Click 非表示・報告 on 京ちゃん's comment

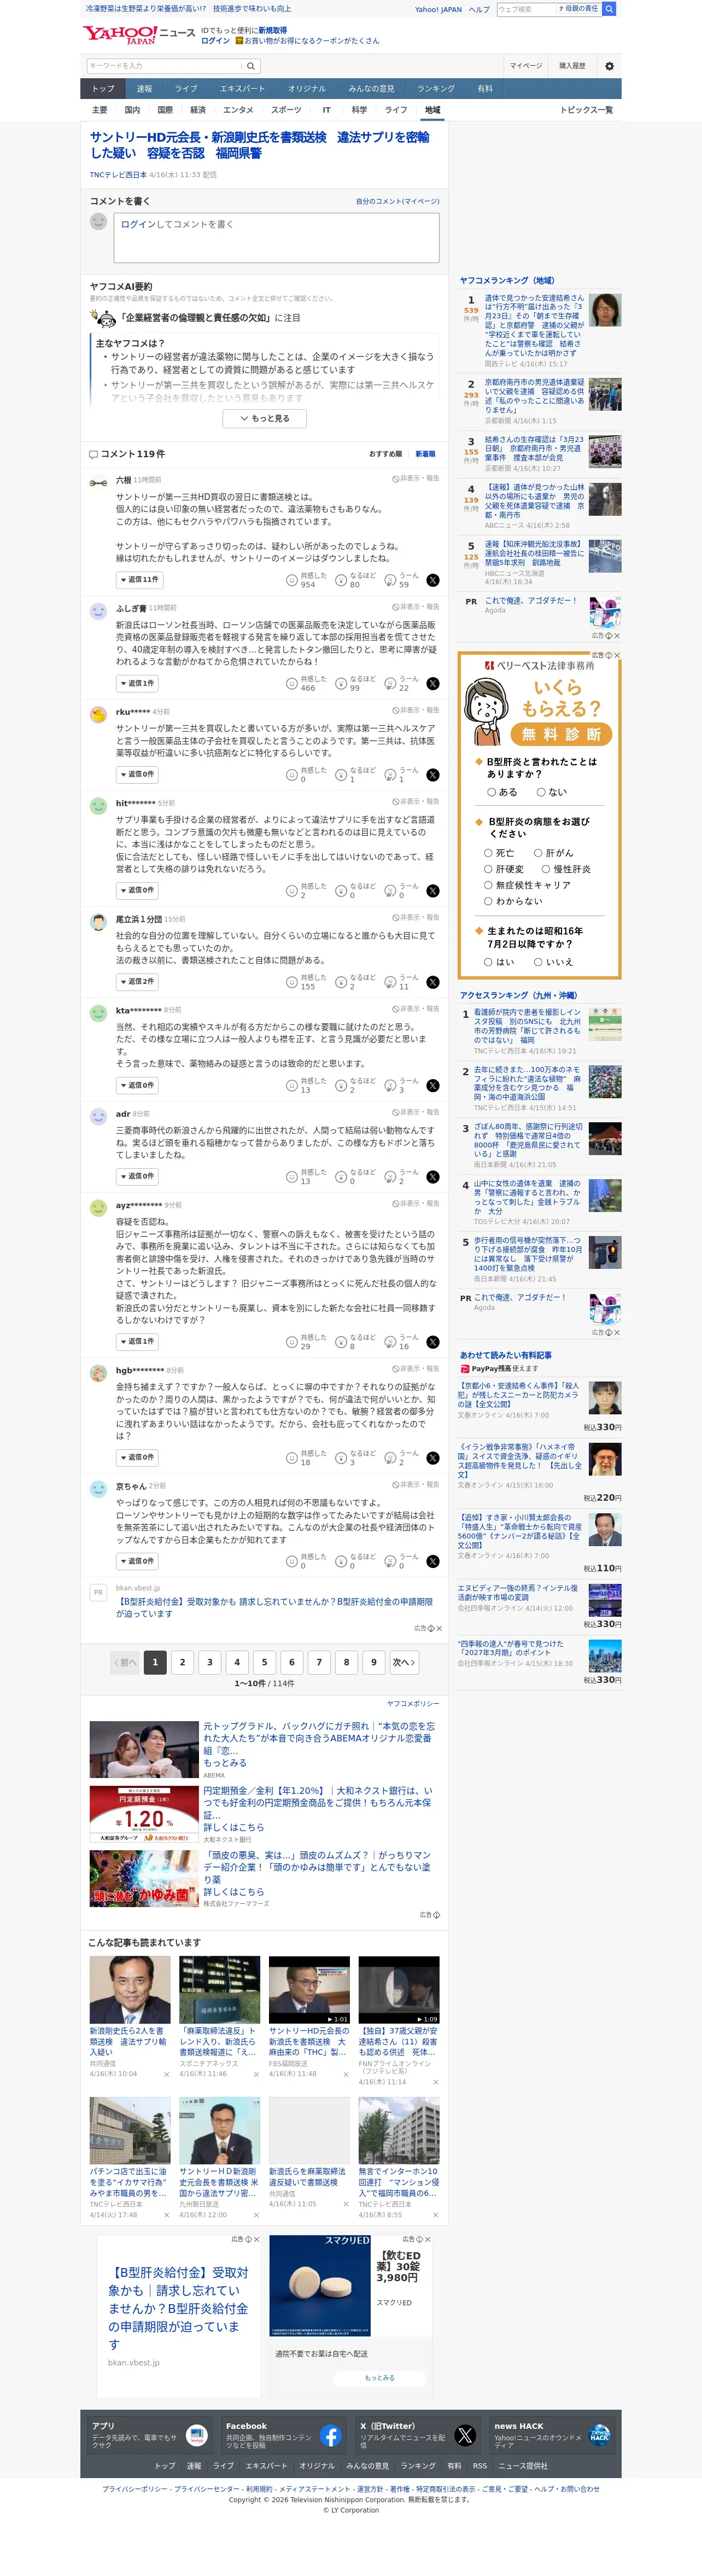click(416, 1484)
